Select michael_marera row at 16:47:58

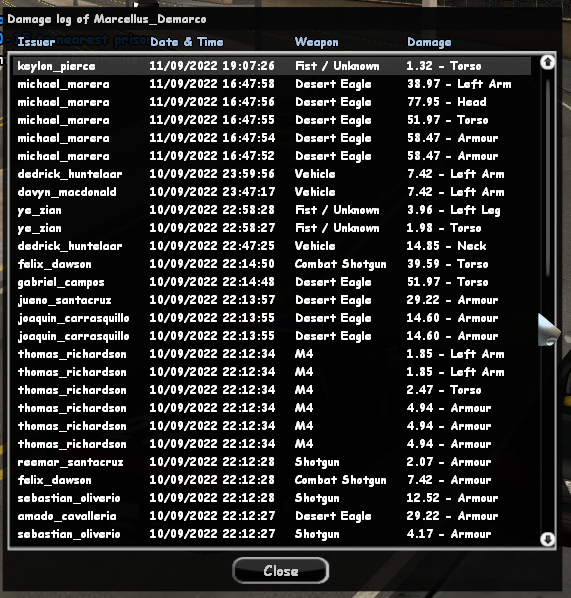pos(272,84)
